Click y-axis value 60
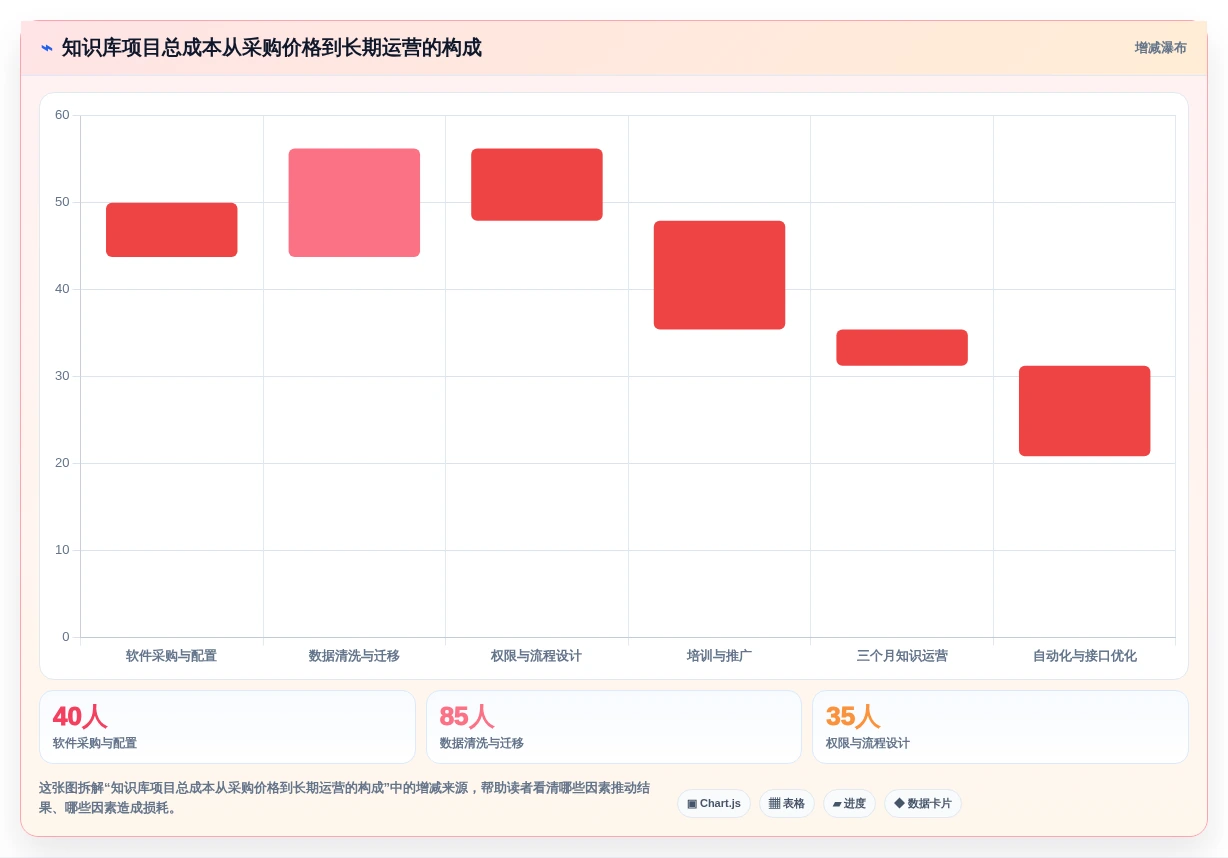1228x858 pixels. point(62,115)
